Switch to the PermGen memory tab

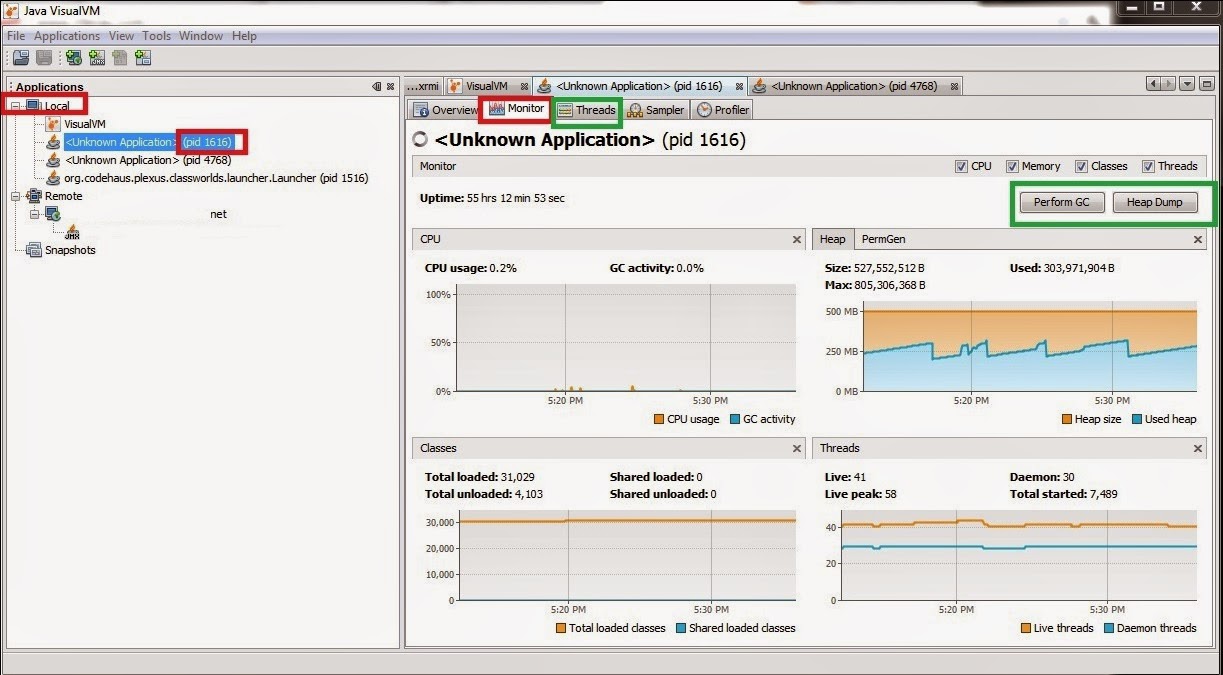[884, 239]
